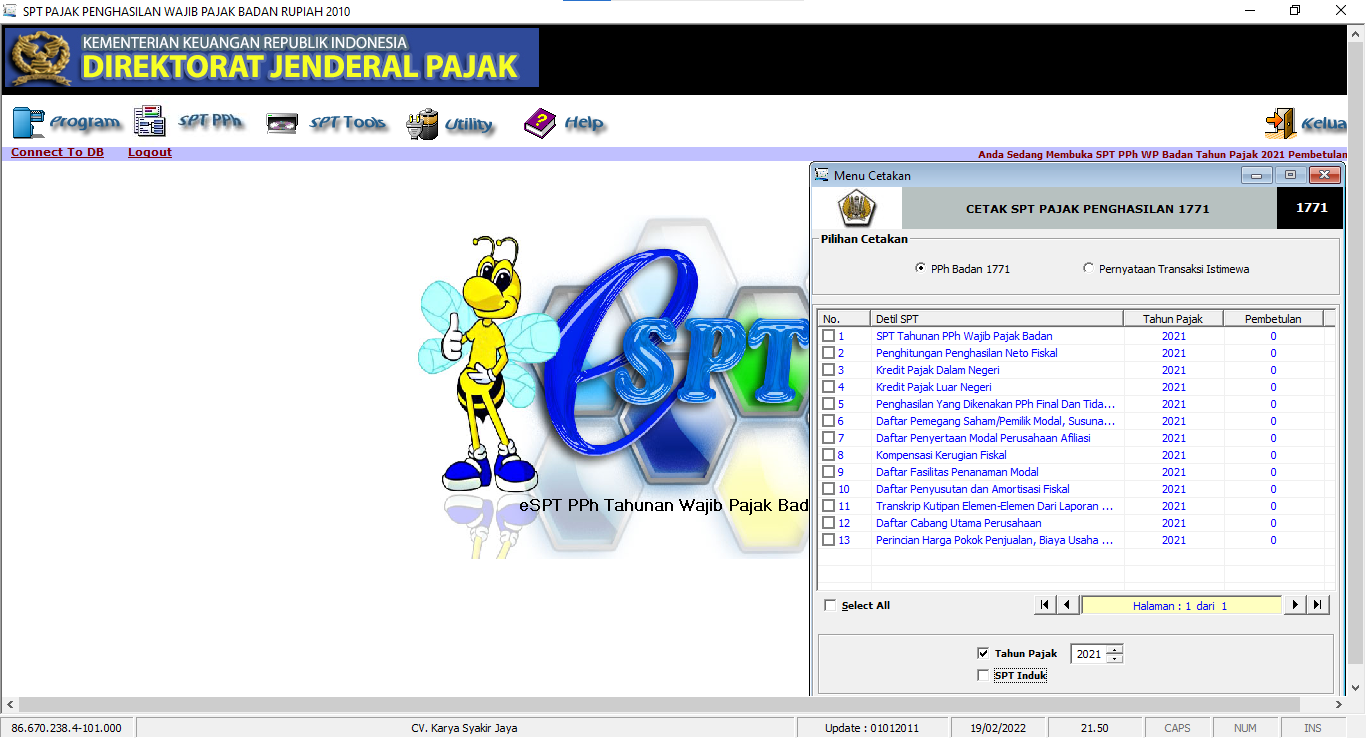Click the Pembetulan column header
This screenshot has height=738, width=1366.
[1273, 319]
